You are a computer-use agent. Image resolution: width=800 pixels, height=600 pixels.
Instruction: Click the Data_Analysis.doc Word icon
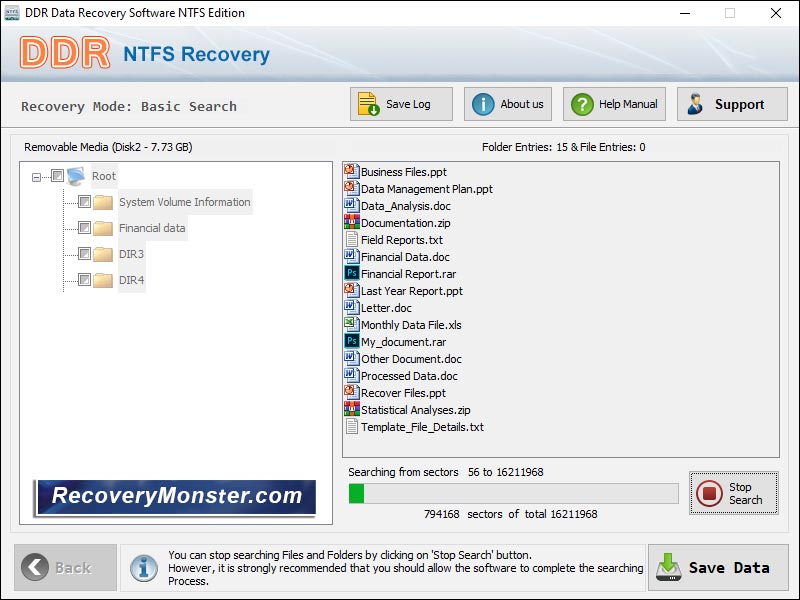tap(350, 205)
